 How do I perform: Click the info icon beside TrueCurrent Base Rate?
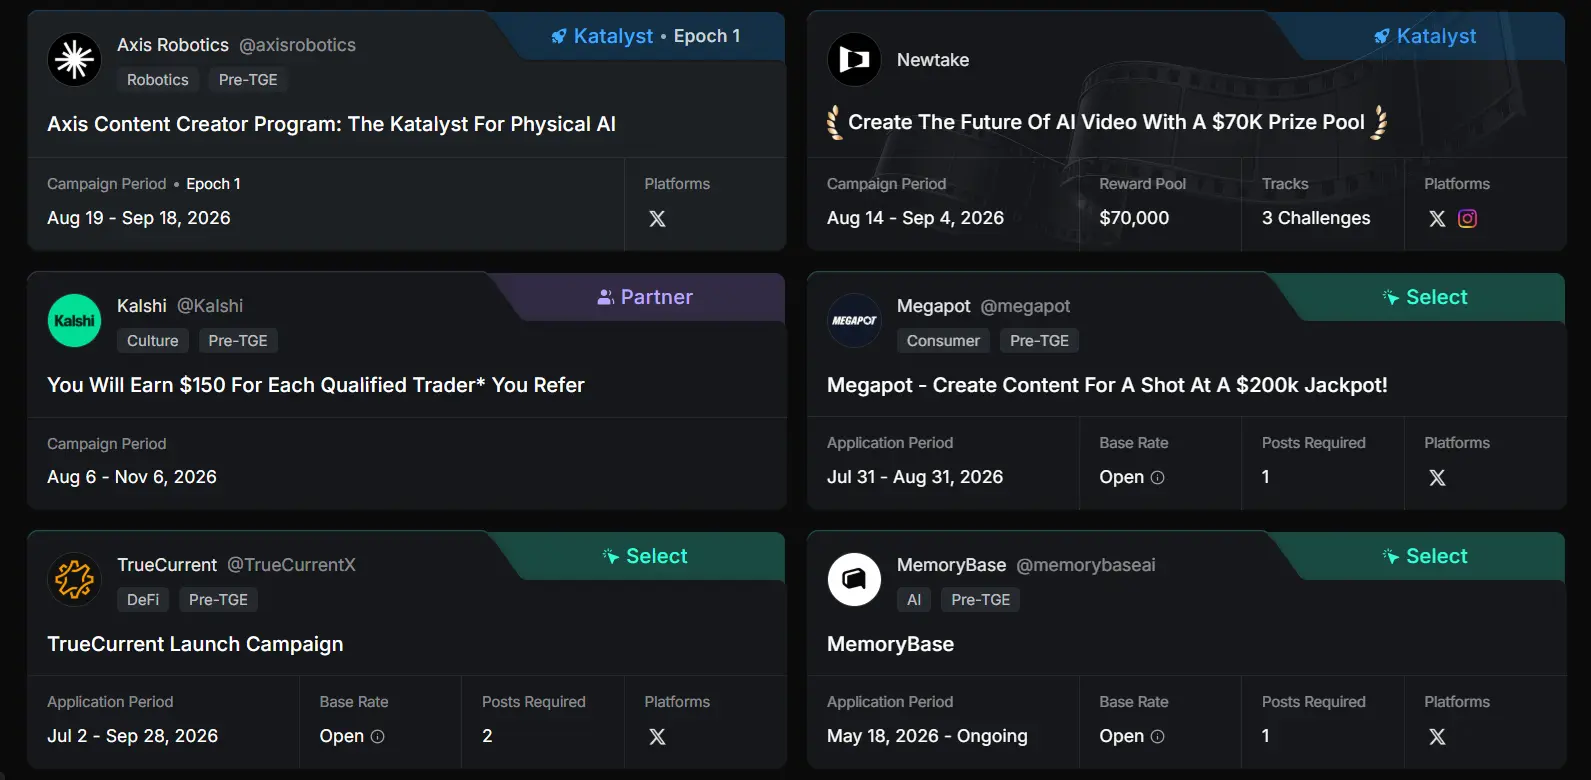pos(378,737)
